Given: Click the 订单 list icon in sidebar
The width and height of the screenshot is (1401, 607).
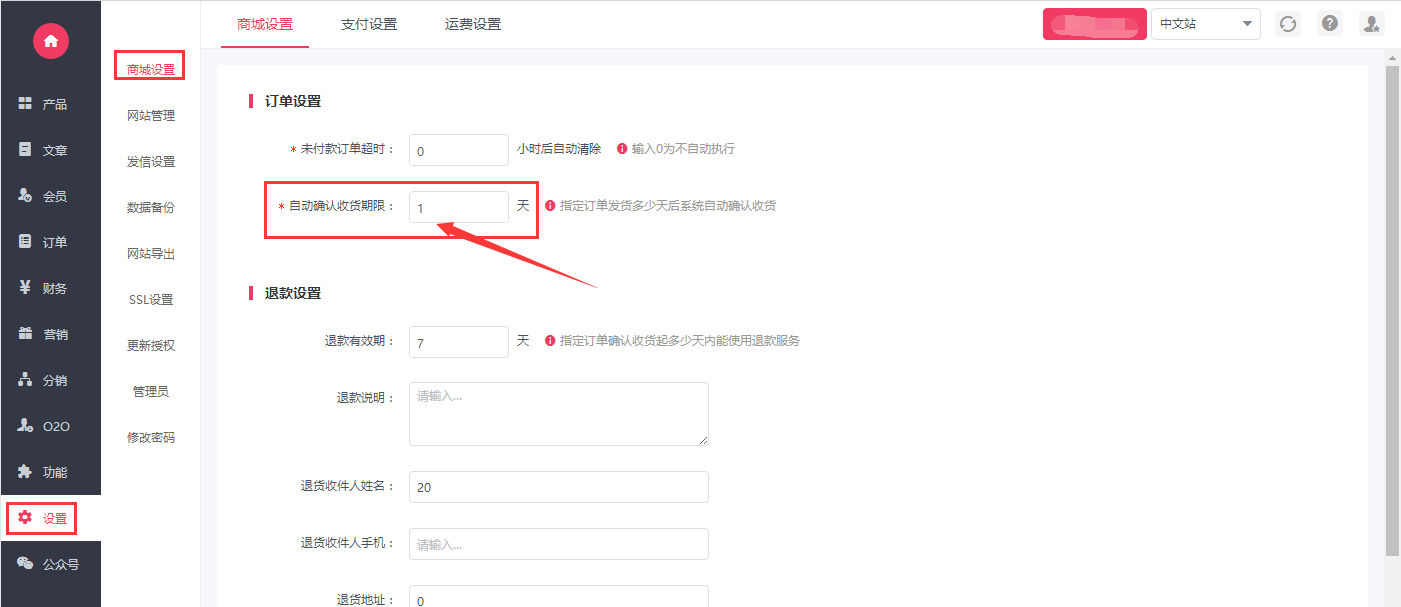Looking at the screenshot, I should pos(26,242).
